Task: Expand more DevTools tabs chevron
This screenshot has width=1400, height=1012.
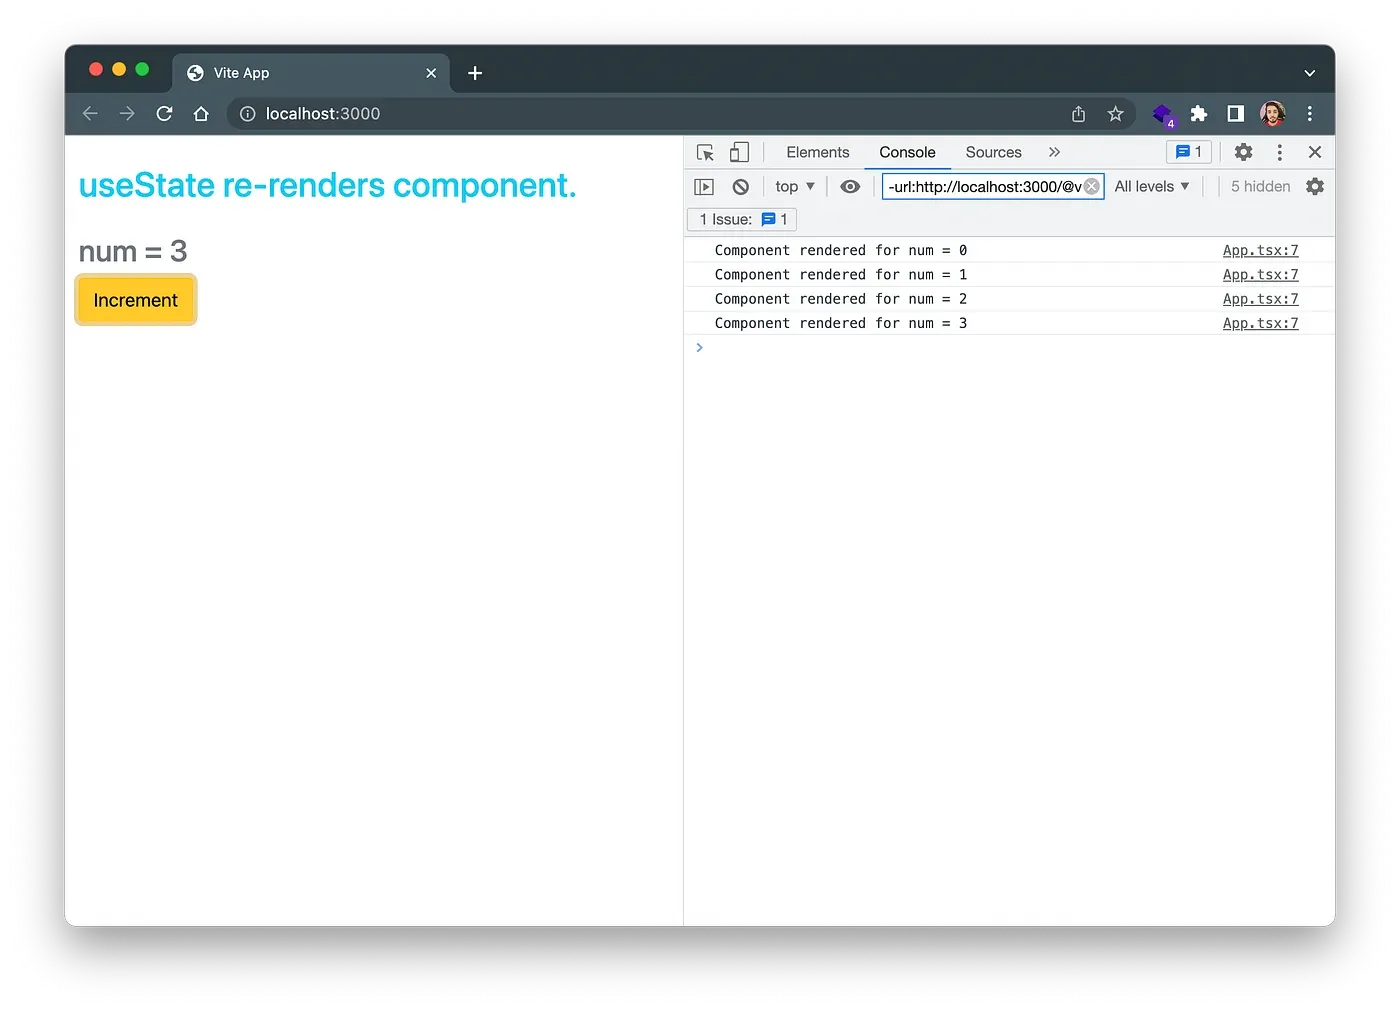Action: pos(1054,152)
